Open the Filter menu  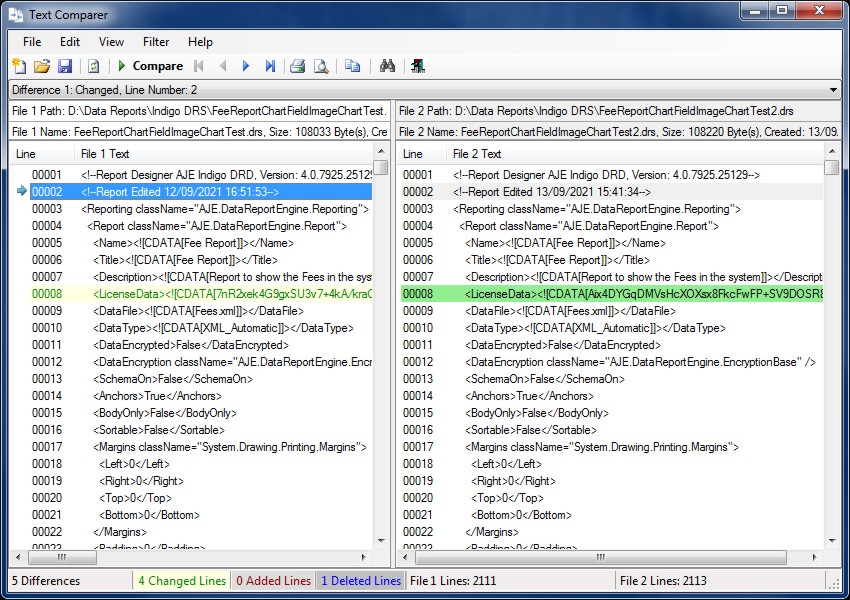pos(156,42)
